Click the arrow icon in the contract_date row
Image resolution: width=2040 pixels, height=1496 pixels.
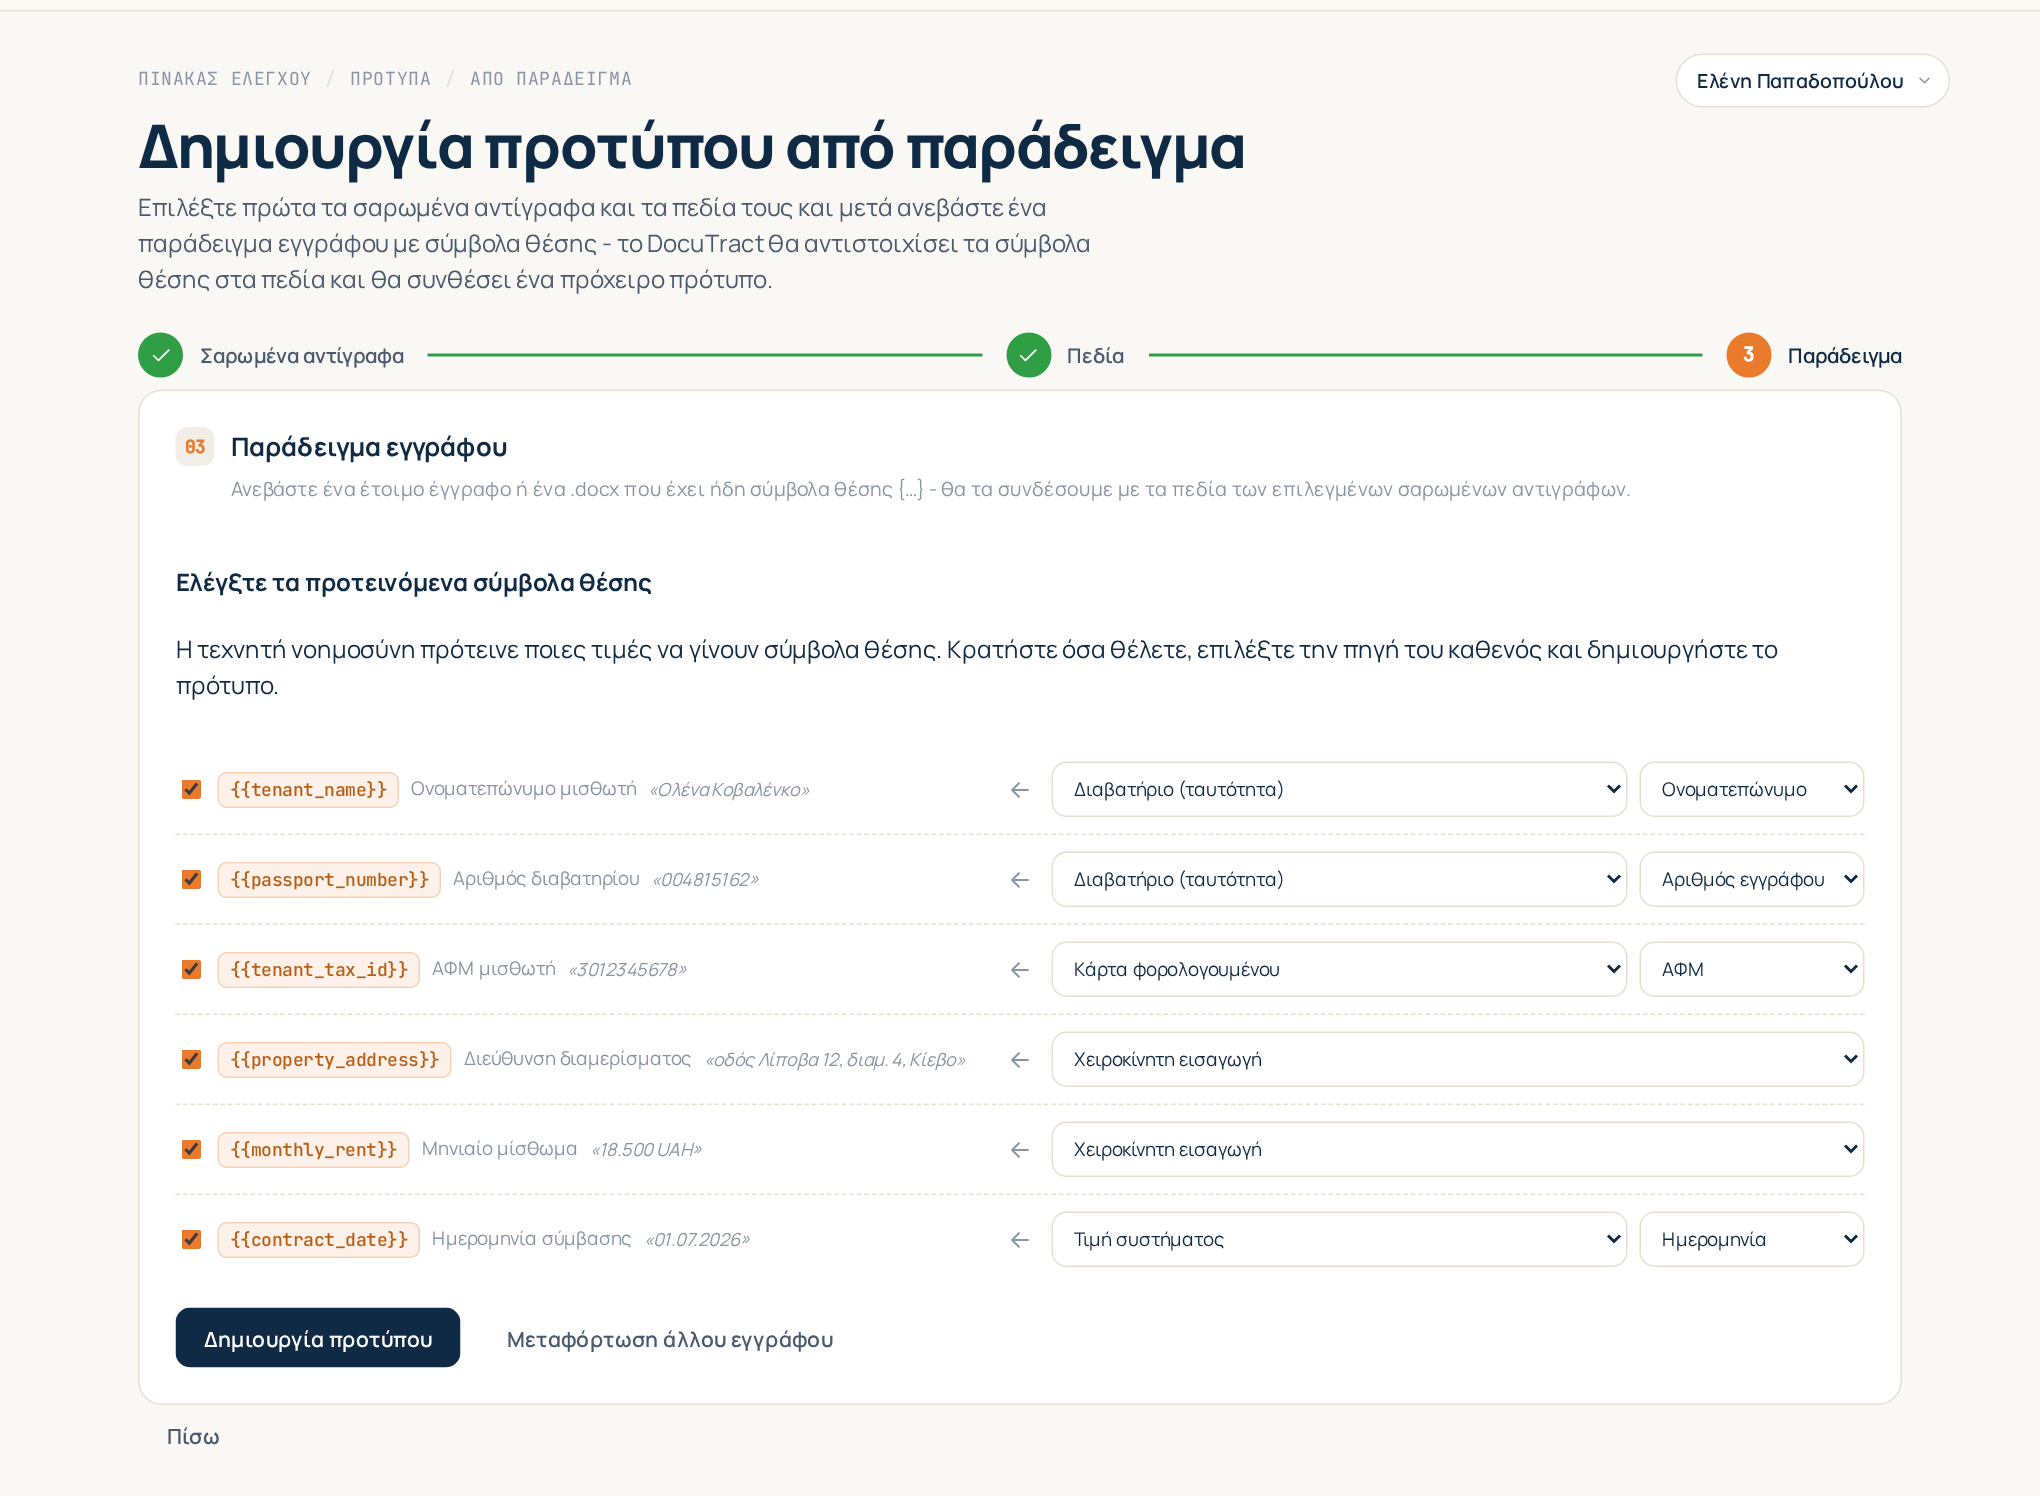pos(1020,1240)
